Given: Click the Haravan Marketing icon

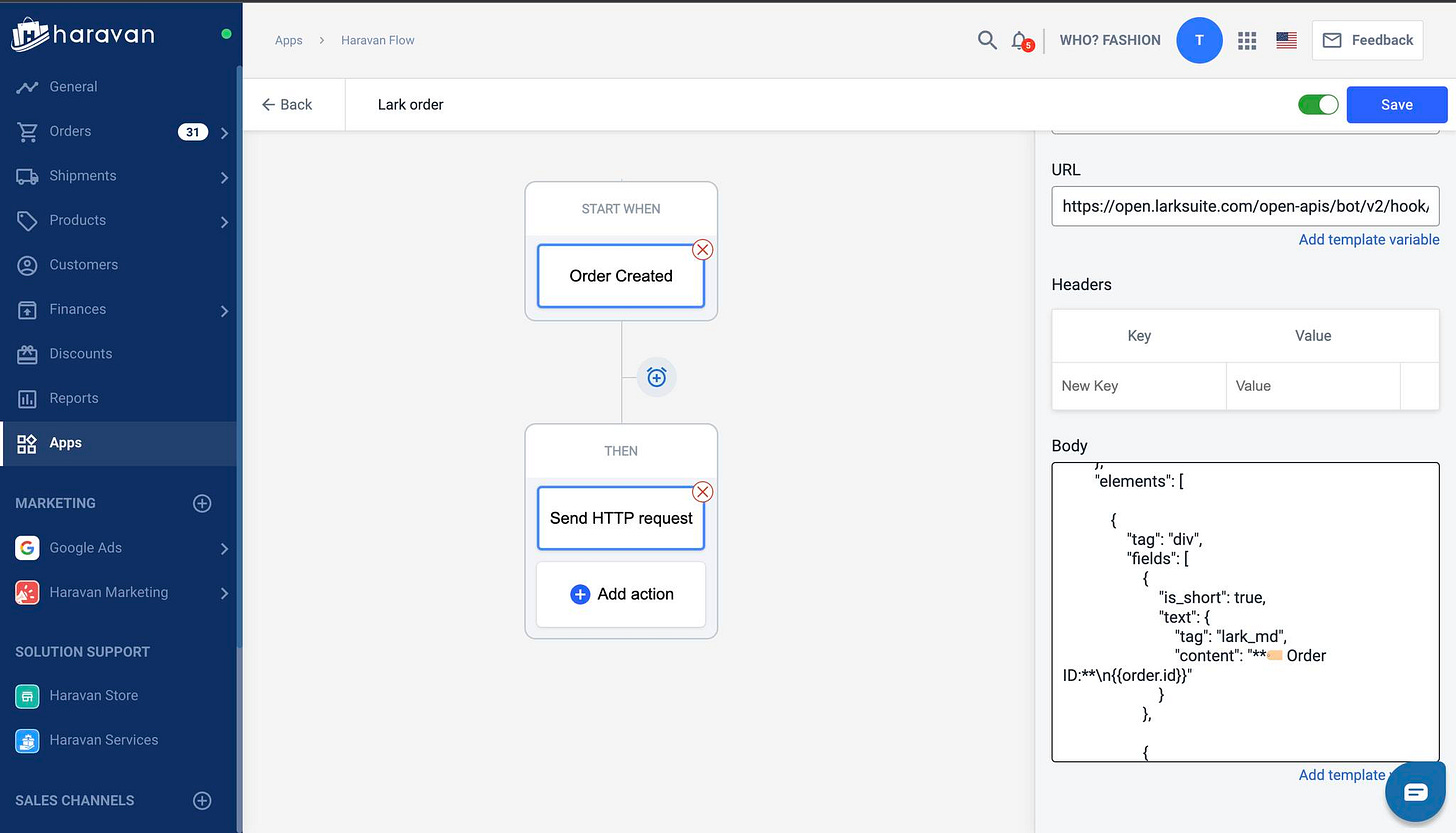Looking at the screenshot, I should click(x=27, y=592).
